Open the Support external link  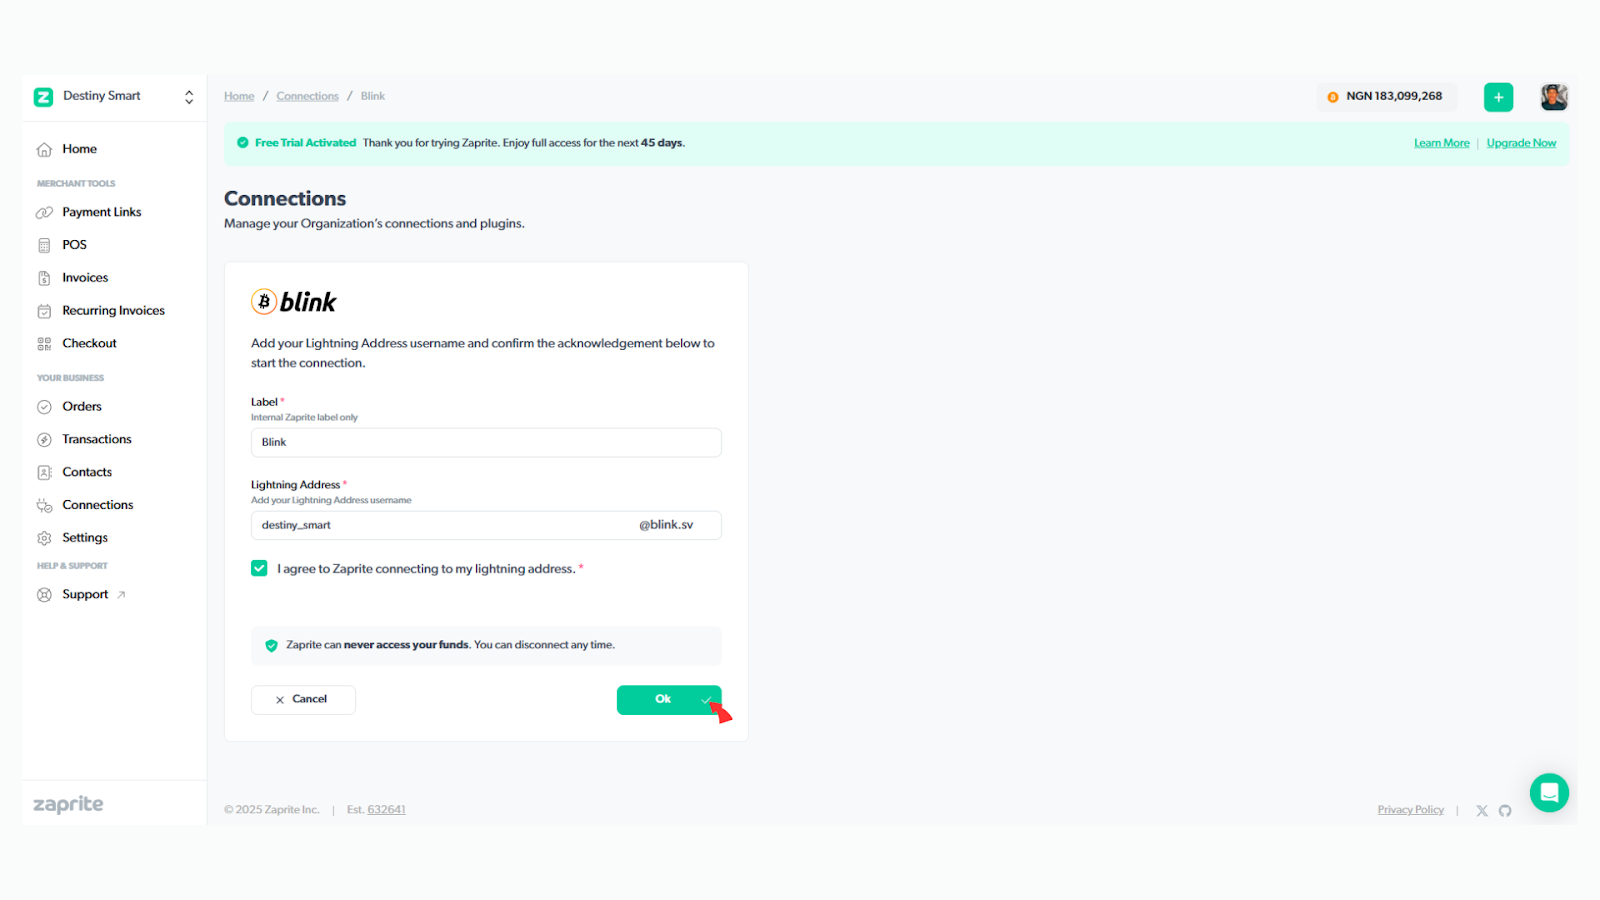click(94, 594)
